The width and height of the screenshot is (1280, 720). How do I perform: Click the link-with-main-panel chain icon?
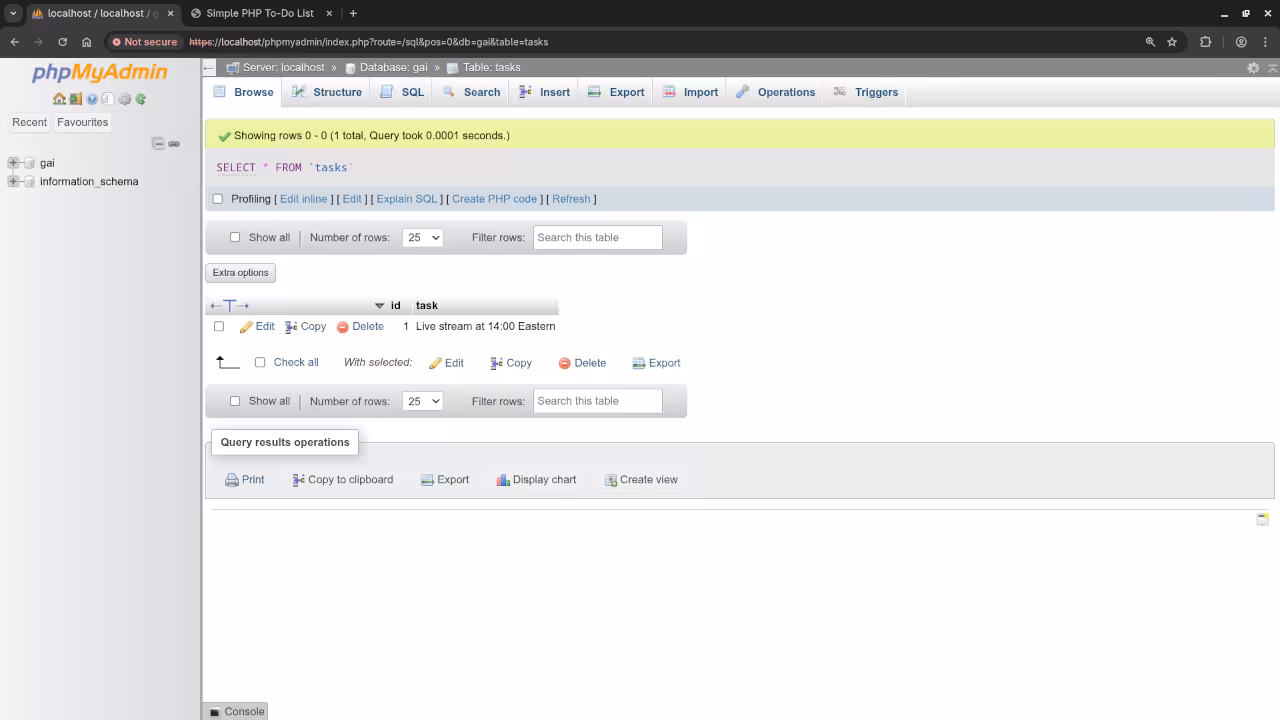click(174, 143)
